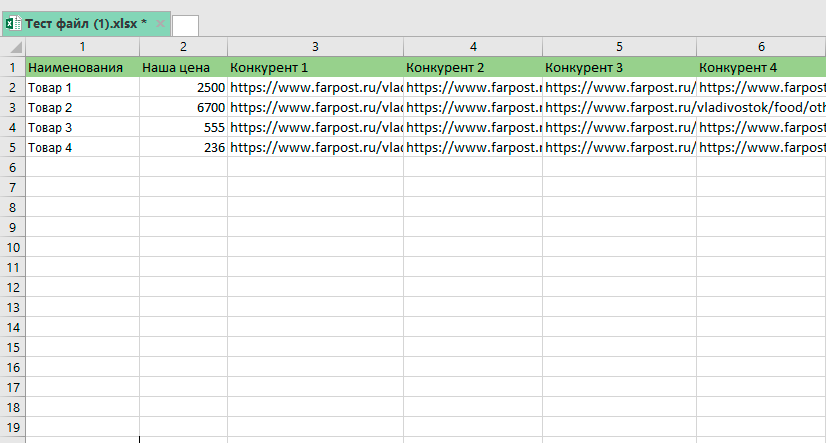Open Товар 2 Конкурент 3 farpost link
Image resolution: width=826 pixels, height=443 pixels.
619,107
